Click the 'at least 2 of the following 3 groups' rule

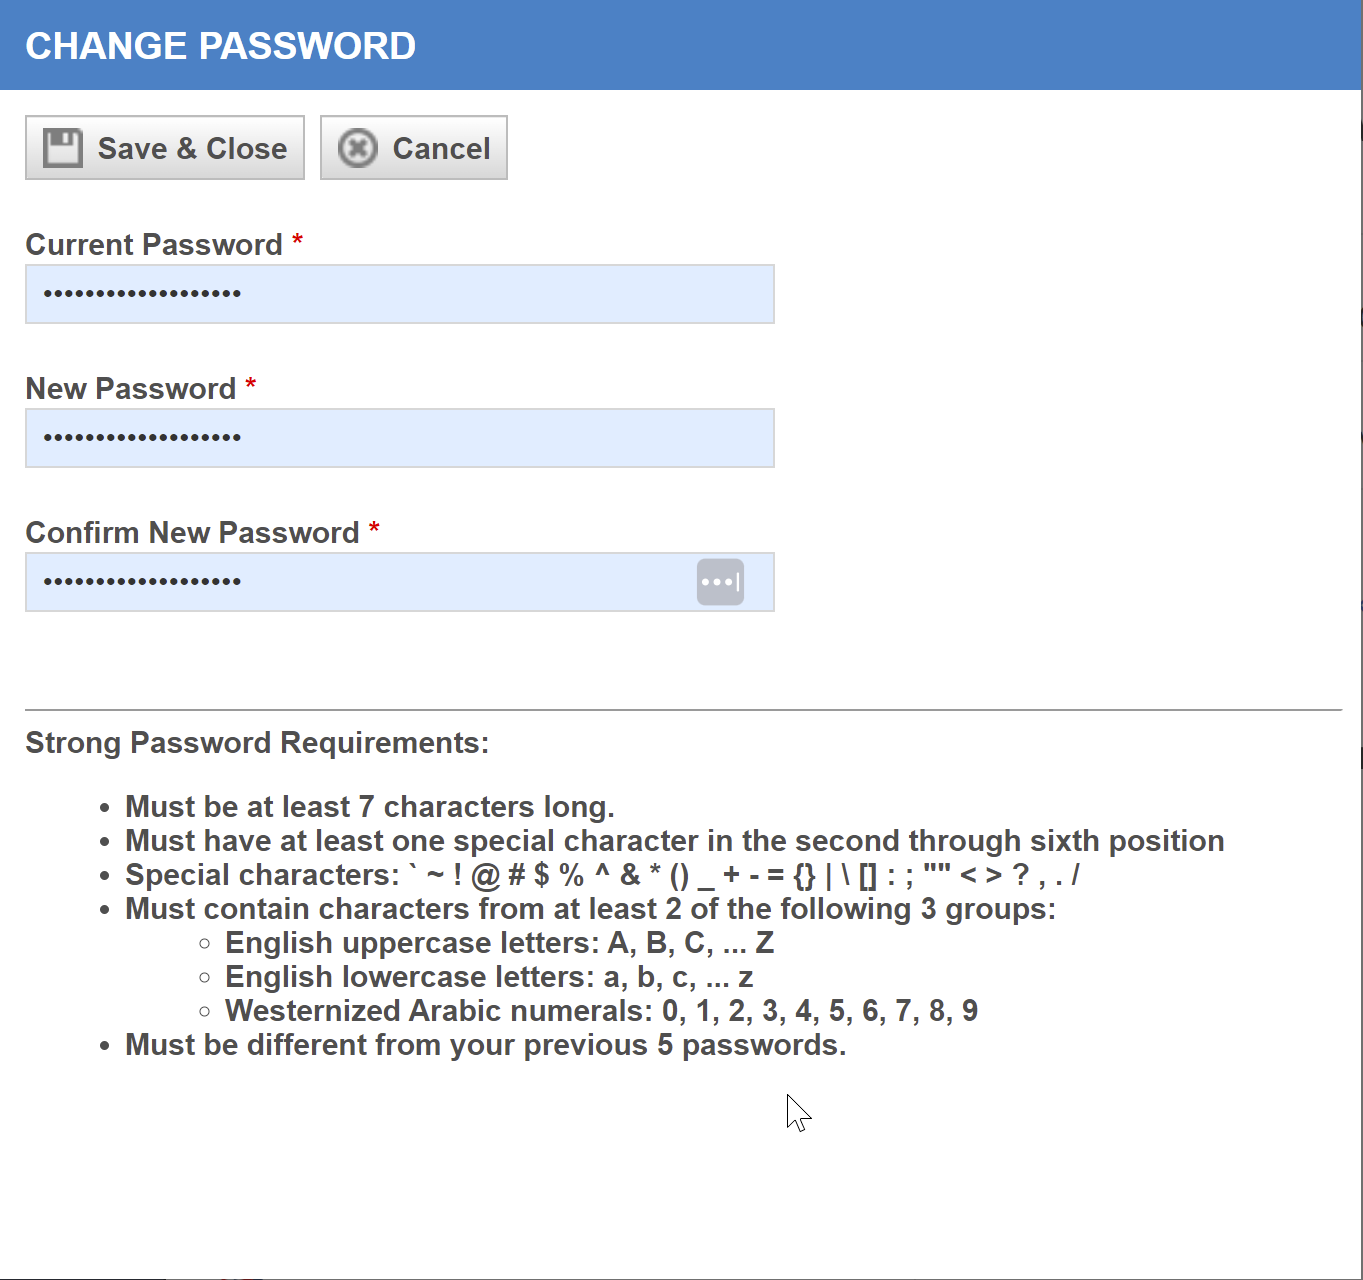tap(590, 909)
